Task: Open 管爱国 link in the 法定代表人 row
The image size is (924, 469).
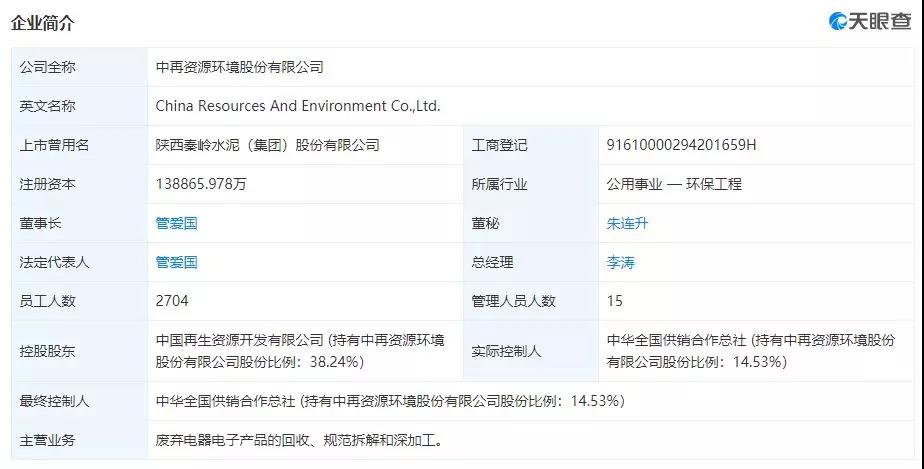Action: 176,262
